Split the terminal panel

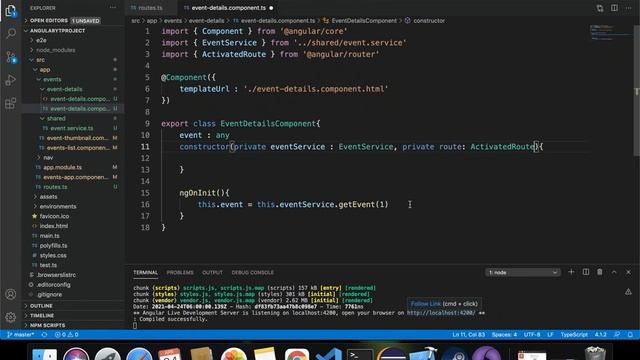(586, 272)
